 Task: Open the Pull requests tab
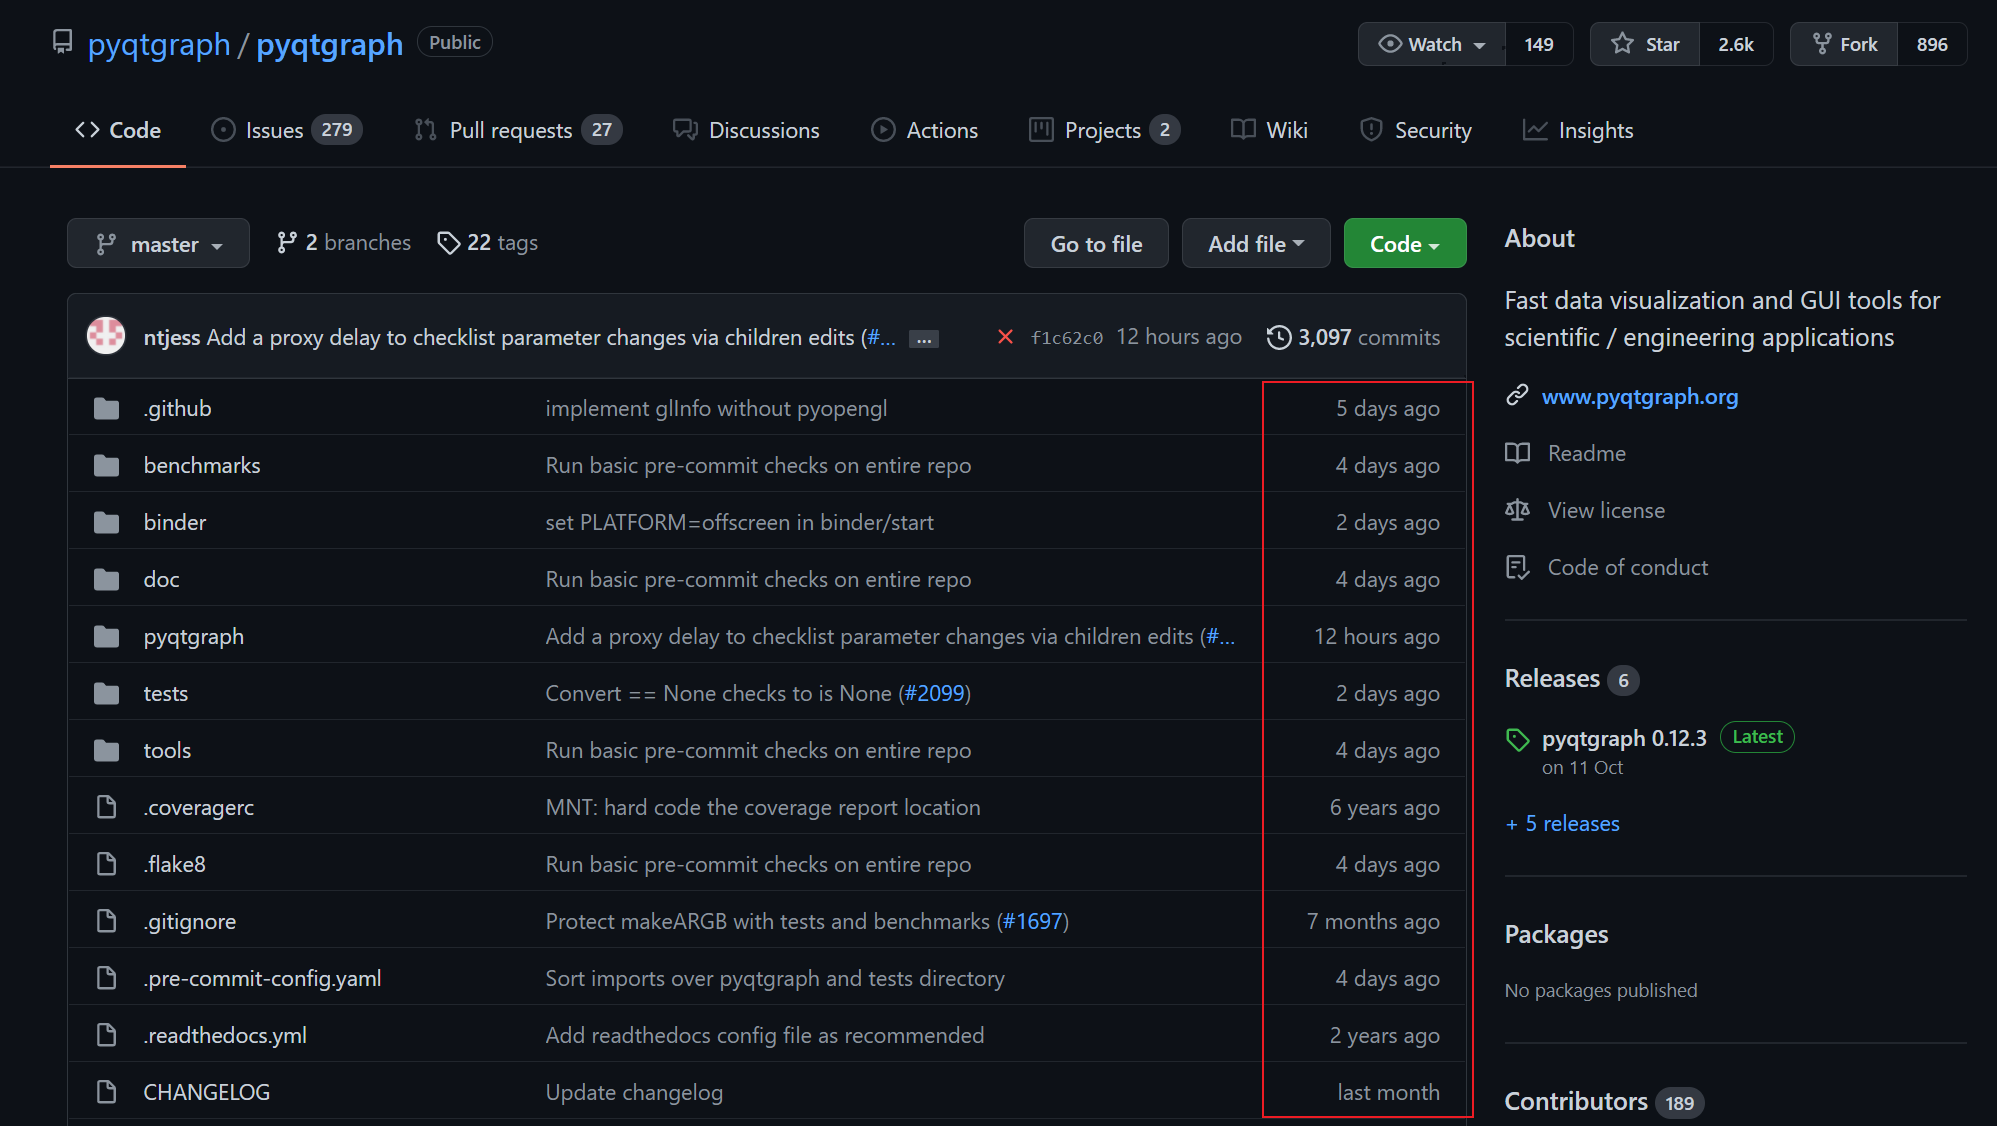click(510, 130)
